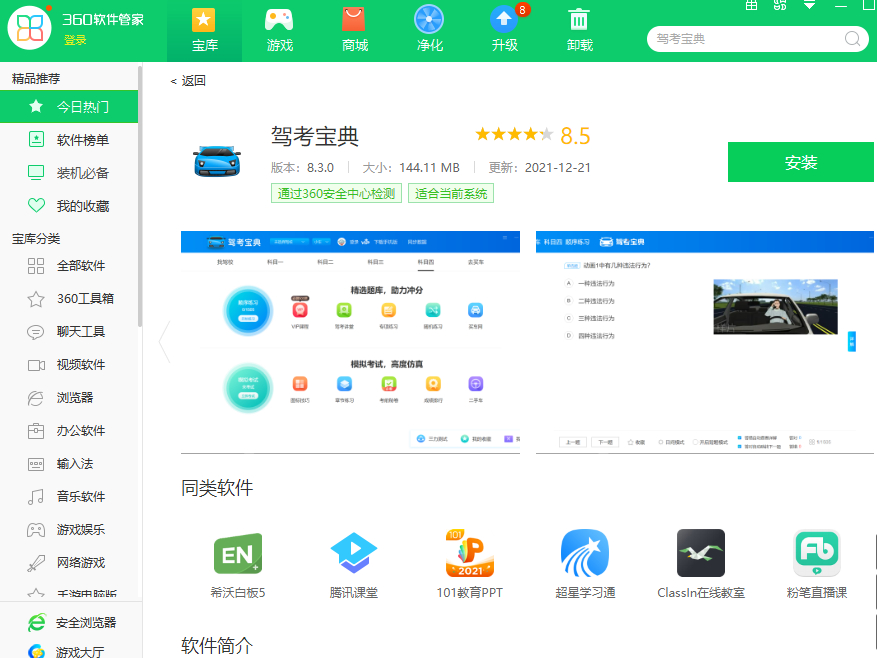Open the second screenshot with the quiz question
This screenshot has width=877, height=658.
705,342
